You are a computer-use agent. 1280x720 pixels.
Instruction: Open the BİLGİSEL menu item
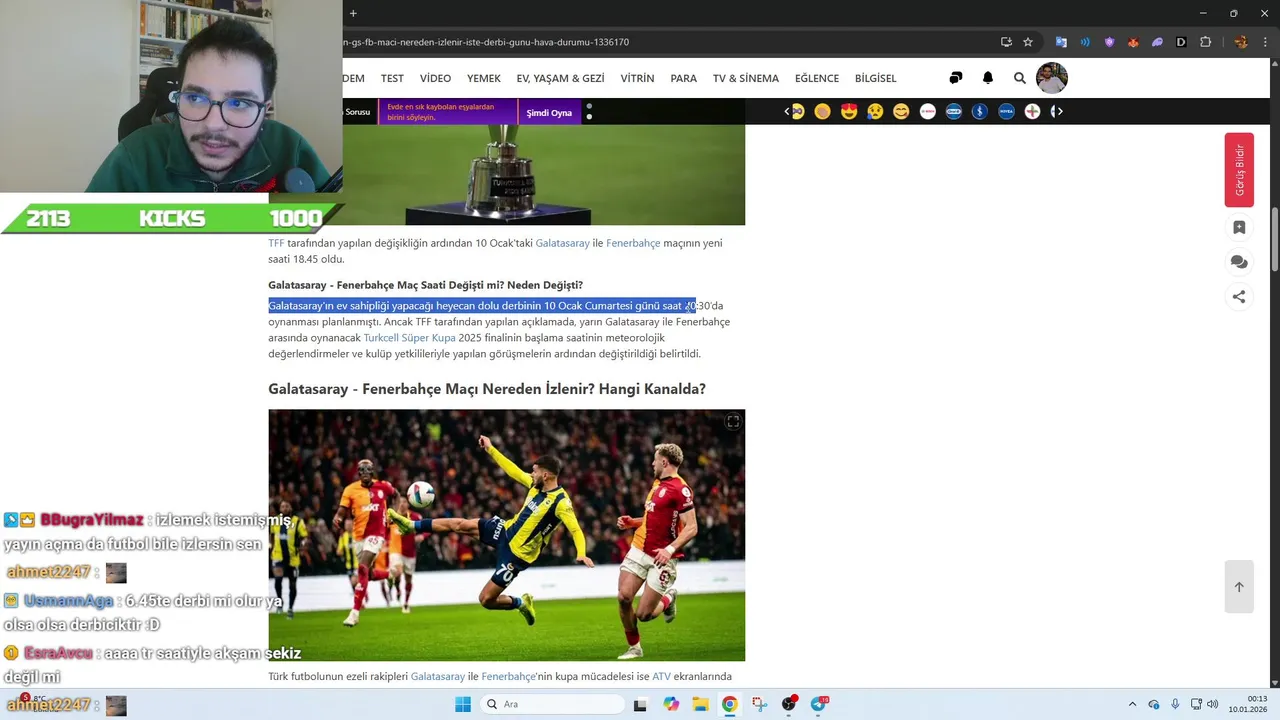click(x=876, y=78)
